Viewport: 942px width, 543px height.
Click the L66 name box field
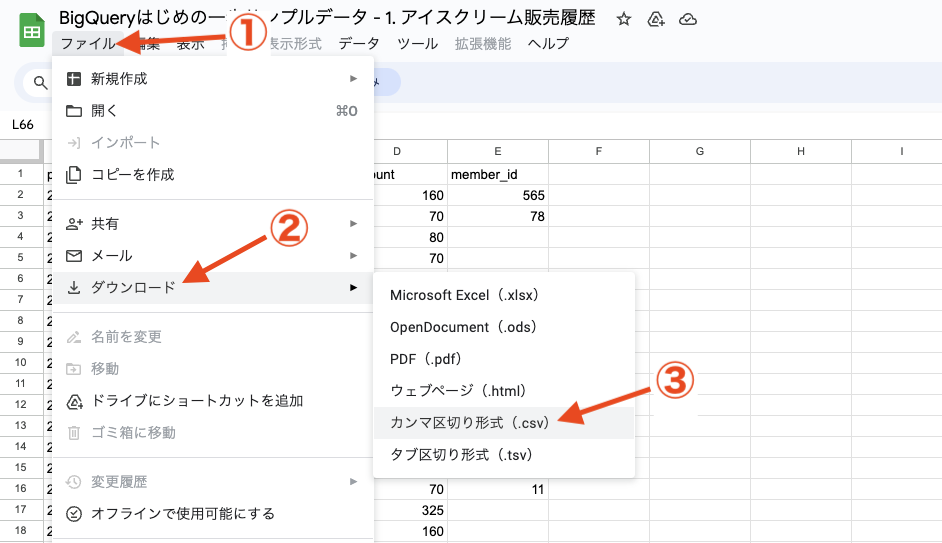pyautogui.click(x=24, y=125)
